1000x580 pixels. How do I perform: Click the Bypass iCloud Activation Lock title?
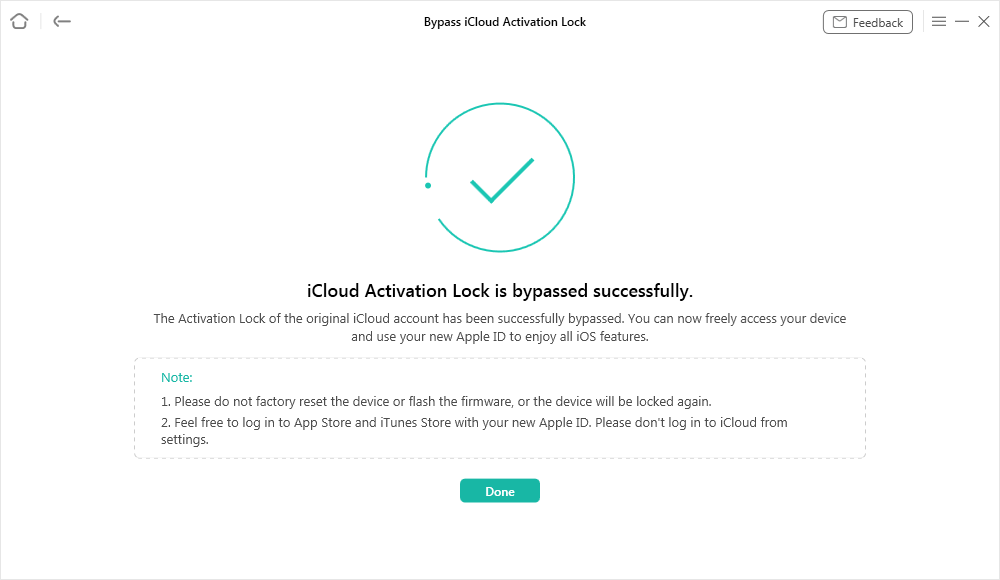coord(504,21)
